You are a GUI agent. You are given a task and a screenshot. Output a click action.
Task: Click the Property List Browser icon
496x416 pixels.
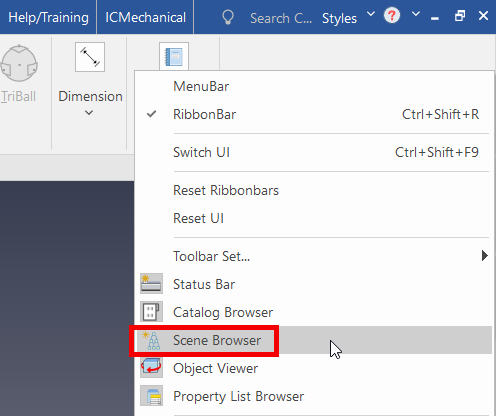click(151, 396)
